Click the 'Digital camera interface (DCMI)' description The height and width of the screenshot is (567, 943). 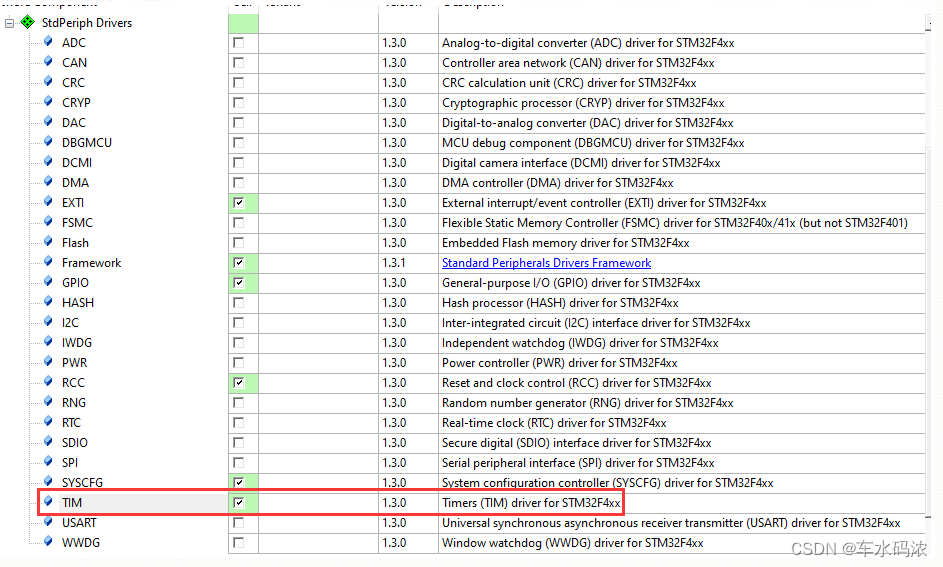(x=581, y=162)
